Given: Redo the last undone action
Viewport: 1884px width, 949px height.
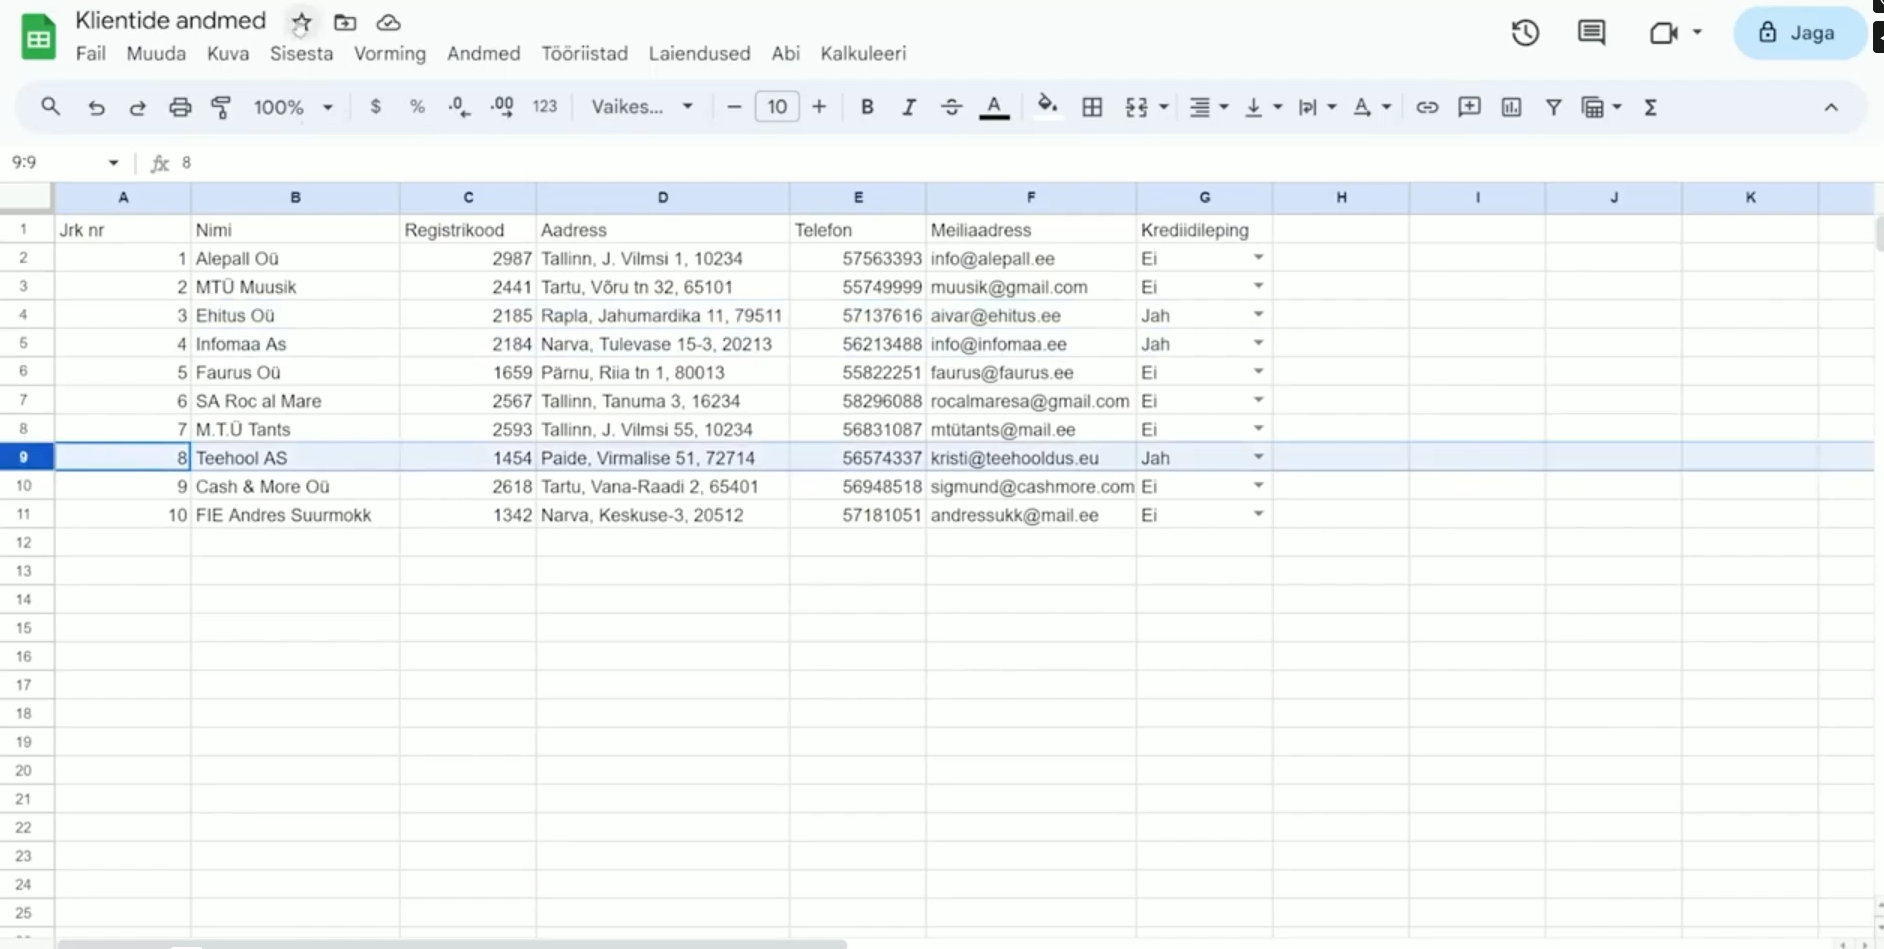Looking at the screenshot, I should 137,107.
